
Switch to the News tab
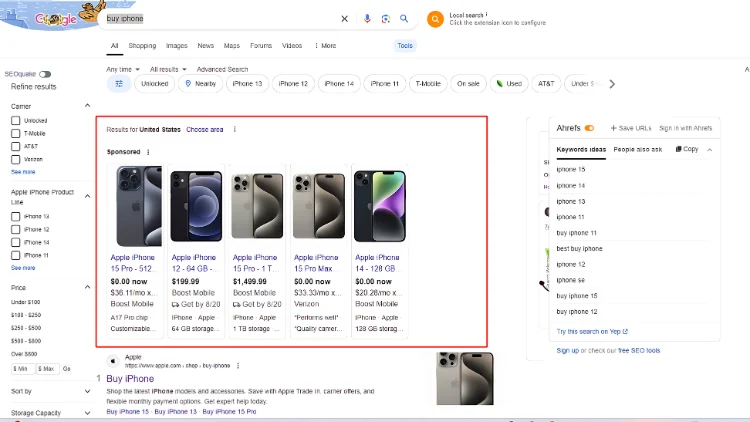[x=206, y=45]
